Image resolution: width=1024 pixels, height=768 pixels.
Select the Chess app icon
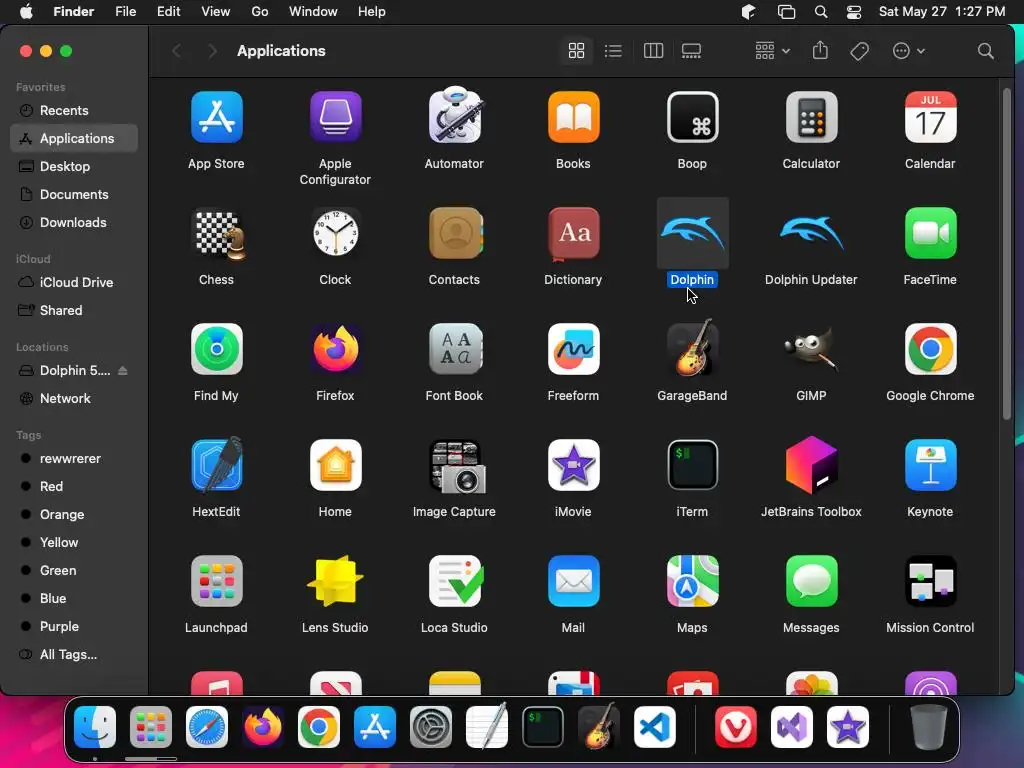(219, 234)
